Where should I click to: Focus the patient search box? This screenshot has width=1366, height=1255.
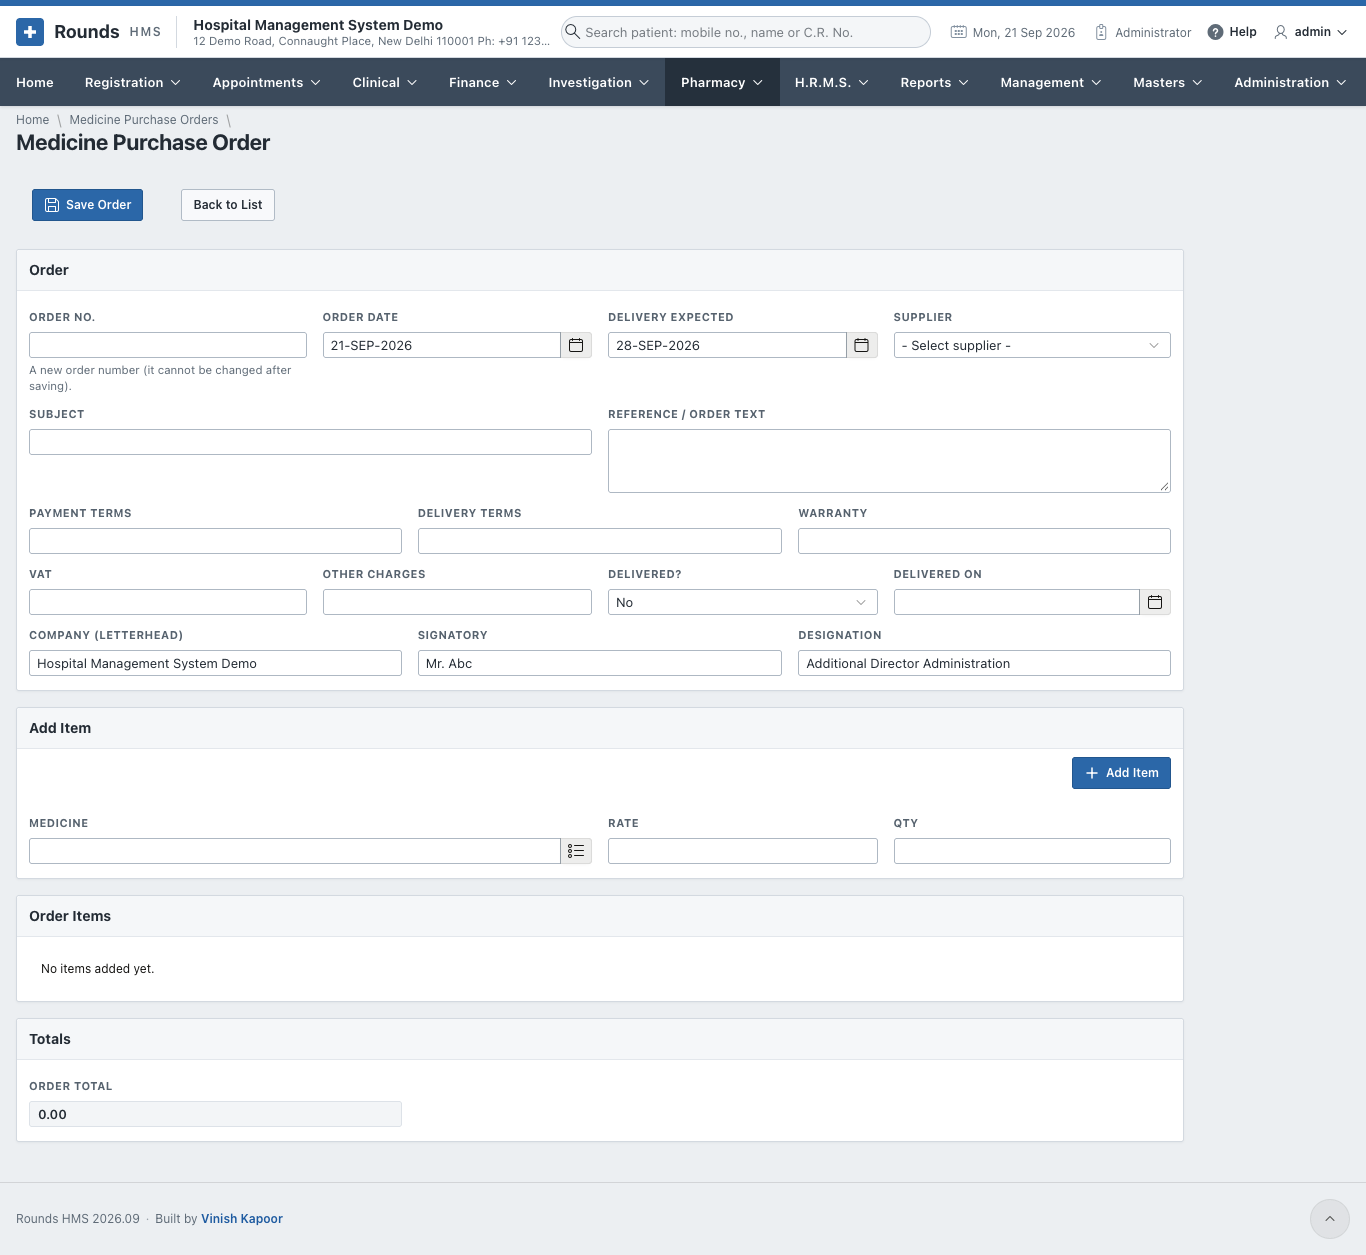(746, 32)
